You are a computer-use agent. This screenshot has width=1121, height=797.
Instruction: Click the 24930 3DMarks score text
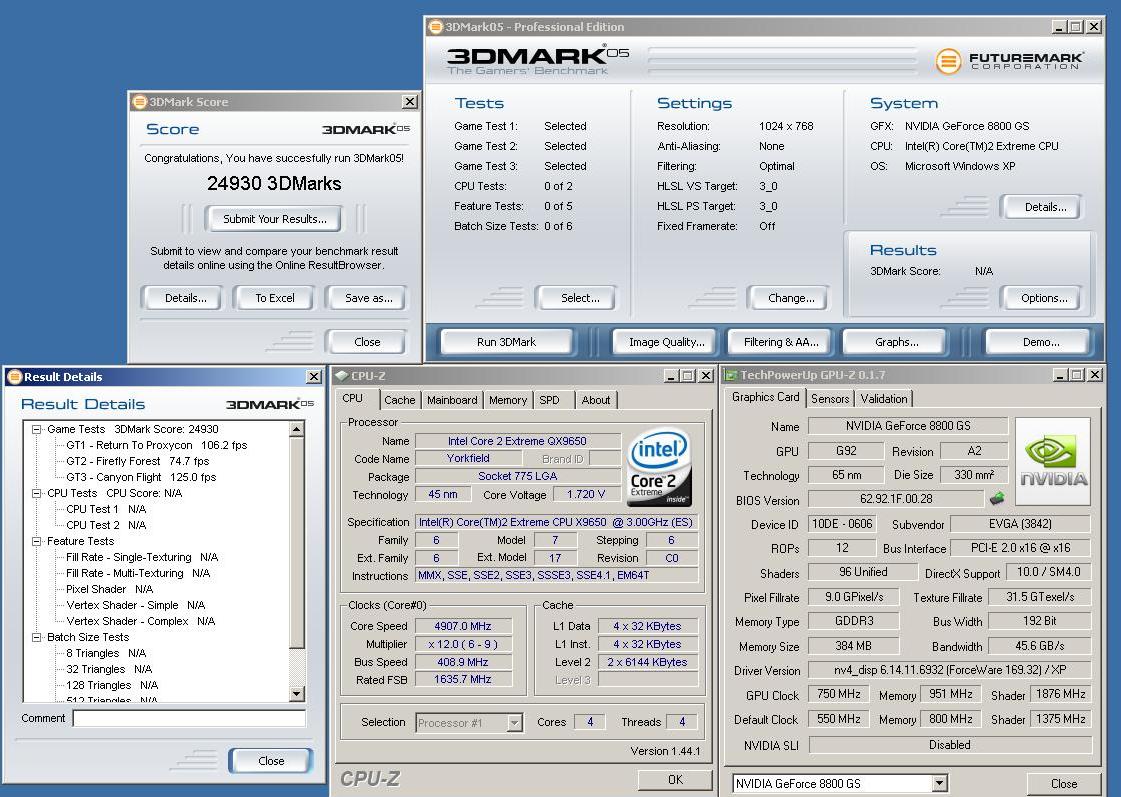pyautogui.click(x=274, y=184)
